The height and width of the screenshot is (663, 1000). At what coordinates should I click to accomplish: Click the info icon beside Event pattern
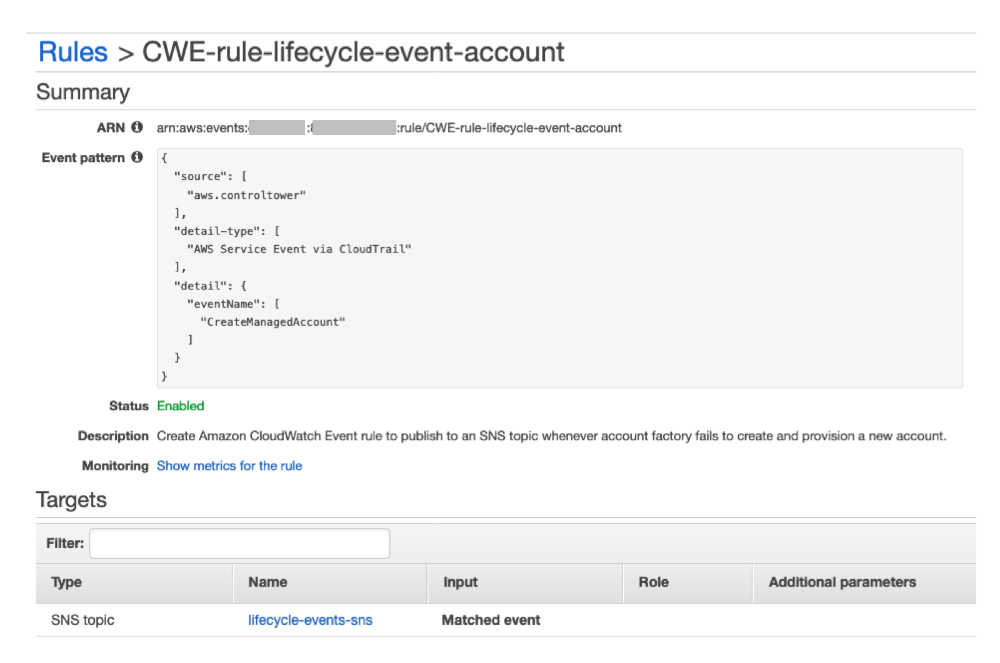(x=139, y=156)
